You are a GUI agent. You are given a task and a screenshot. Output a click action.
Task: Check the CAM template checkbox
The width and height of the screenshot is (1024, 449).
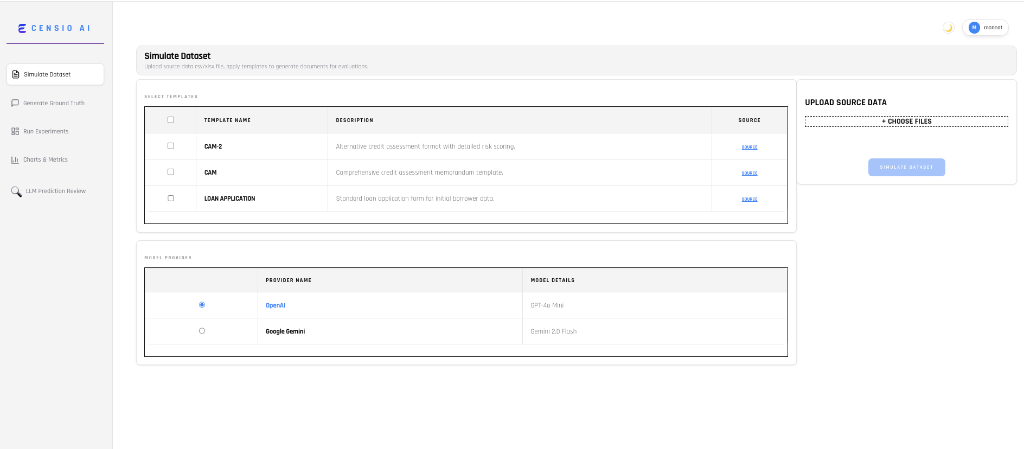pyautogui.click(x=171, y=172)
